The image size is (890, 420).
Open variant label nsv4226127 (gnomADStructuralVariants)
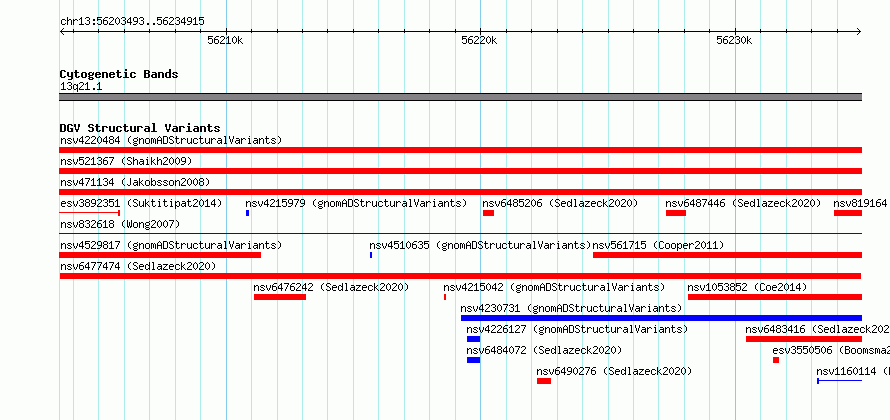(x=577, y=329)
